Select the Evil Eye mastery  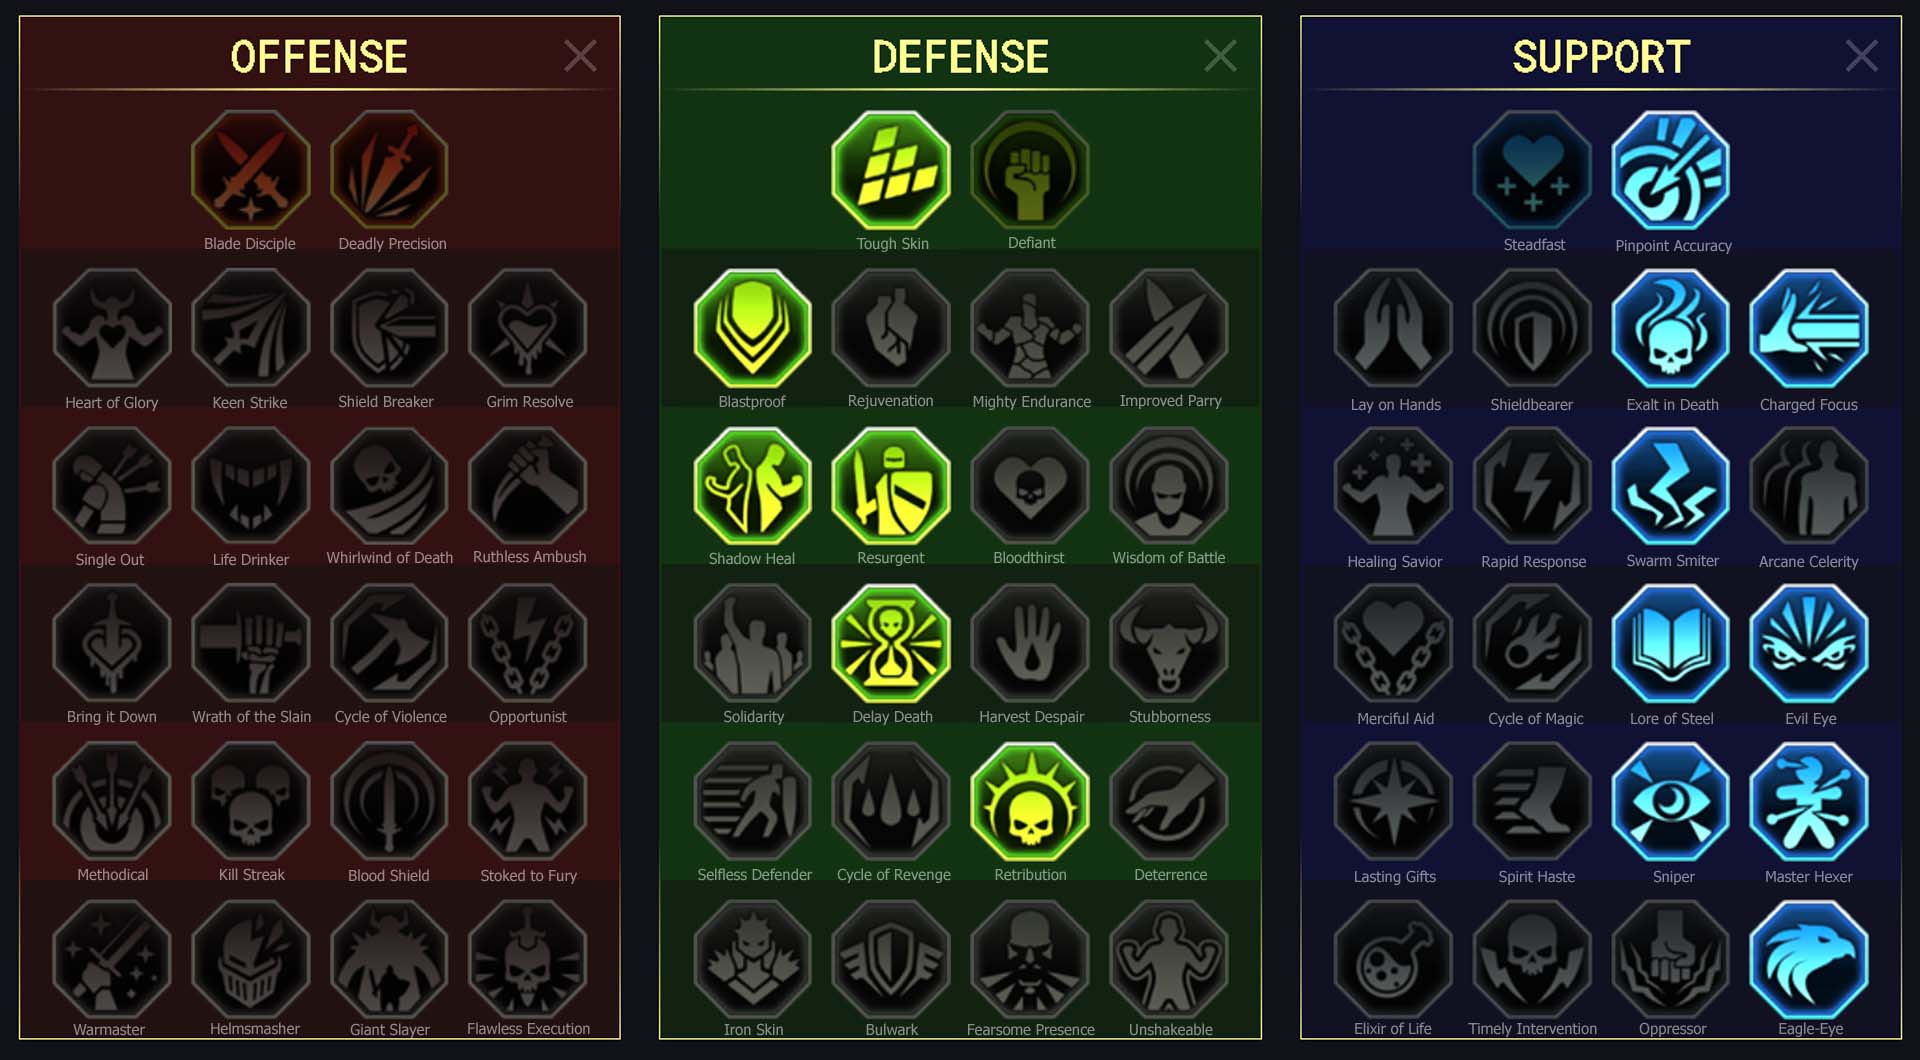[x=1809, y=644]
